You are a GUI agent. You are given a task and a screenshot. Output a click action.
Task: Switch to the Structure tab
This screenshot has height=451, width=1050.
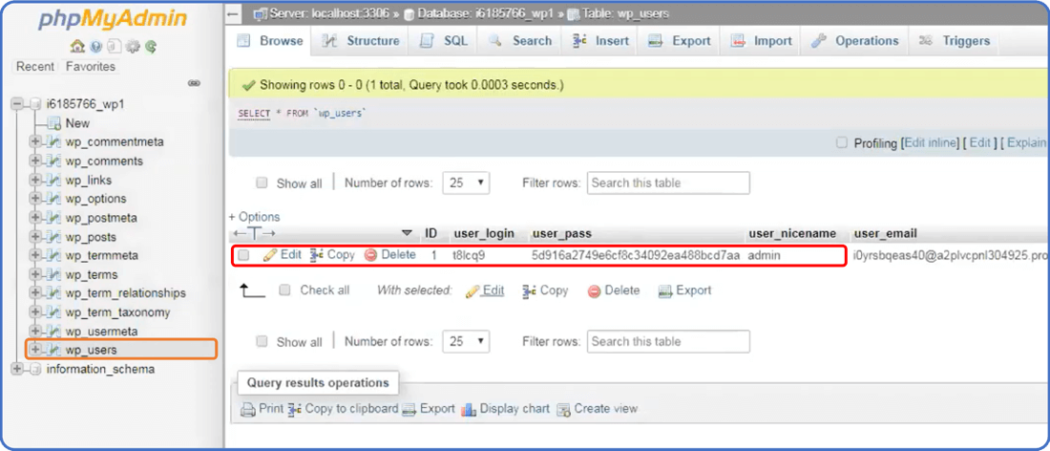tap(362, 41)
